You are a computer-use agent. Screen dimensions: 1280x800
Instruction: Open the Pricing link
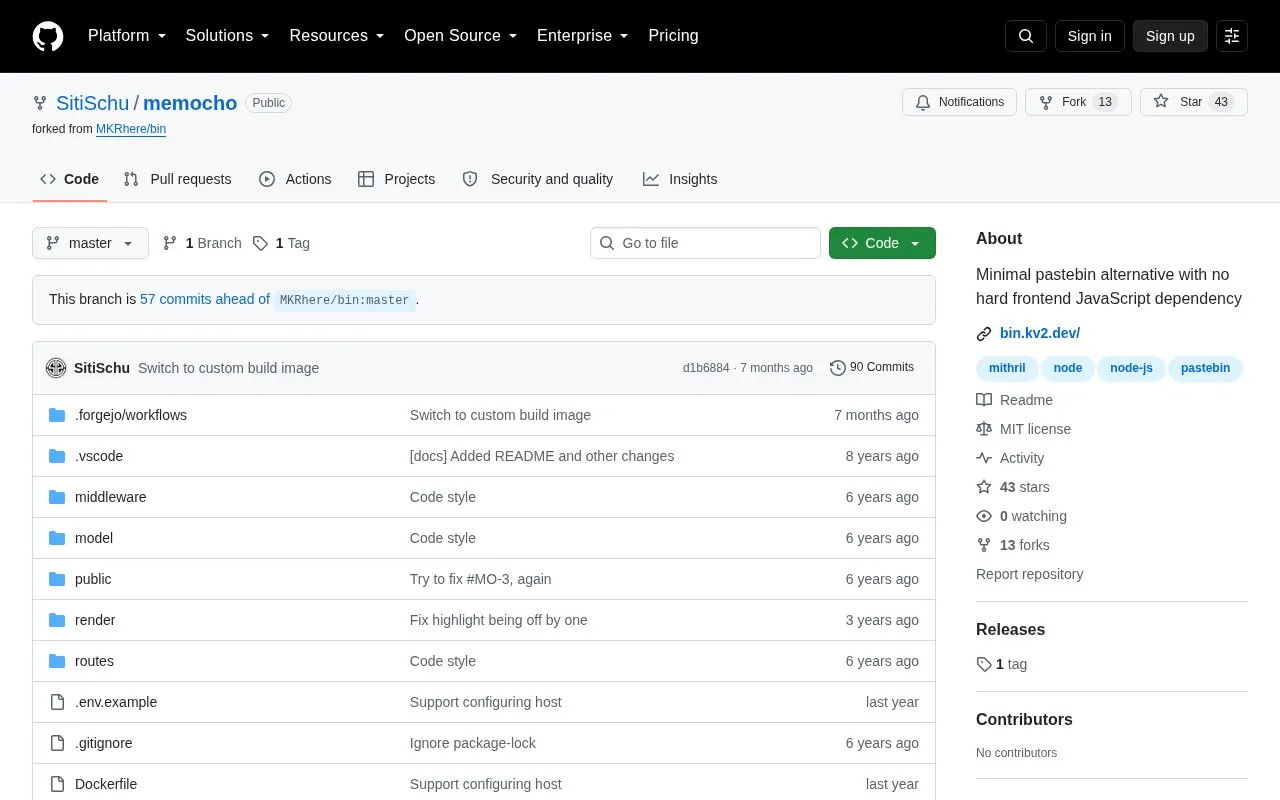point(673,36)
